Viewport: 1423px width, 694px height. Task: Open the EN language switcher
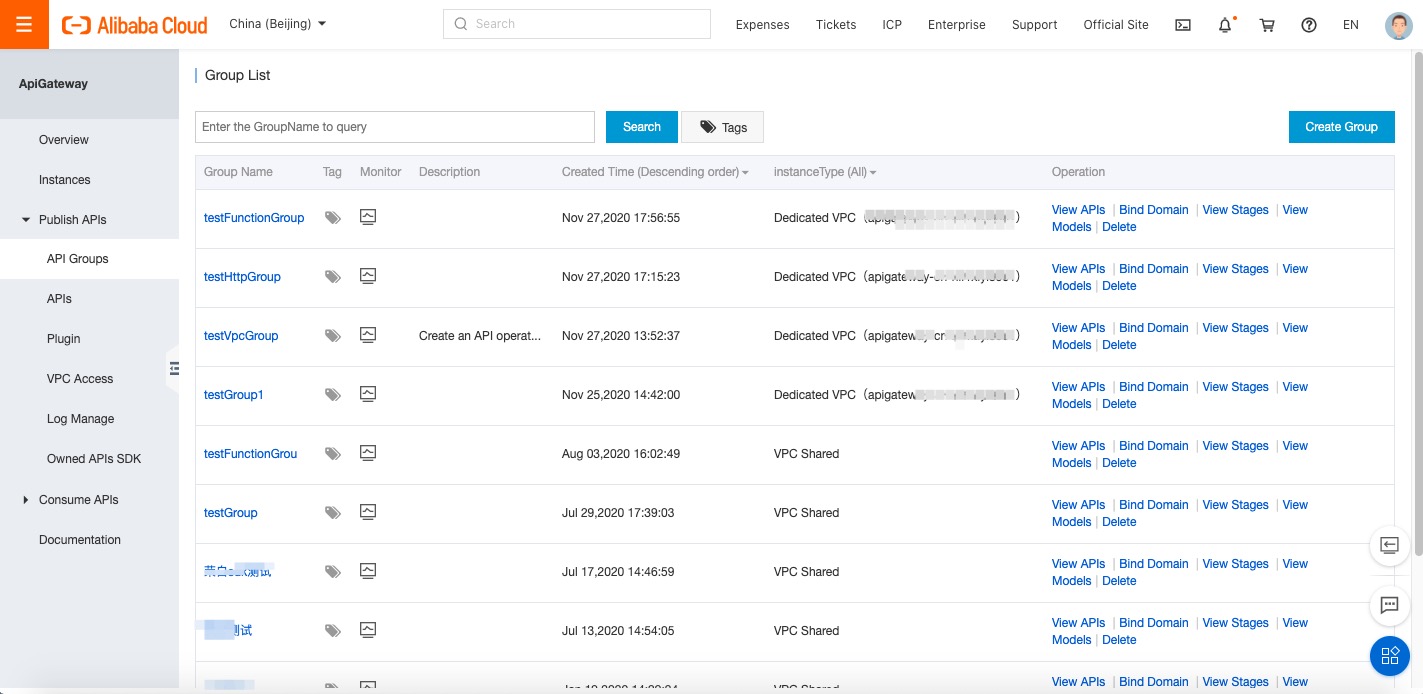(x=1351, y=25)
